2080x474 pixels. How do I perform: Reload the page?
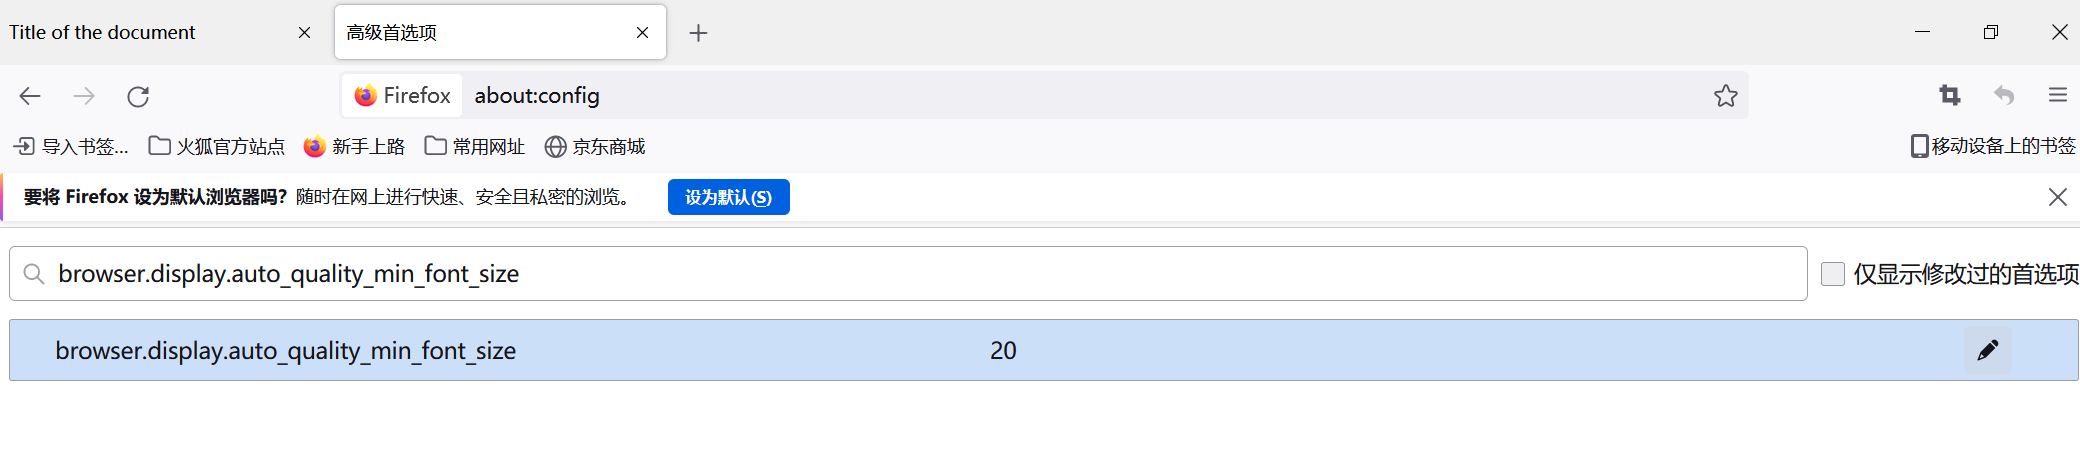click(x=138, y=96)
